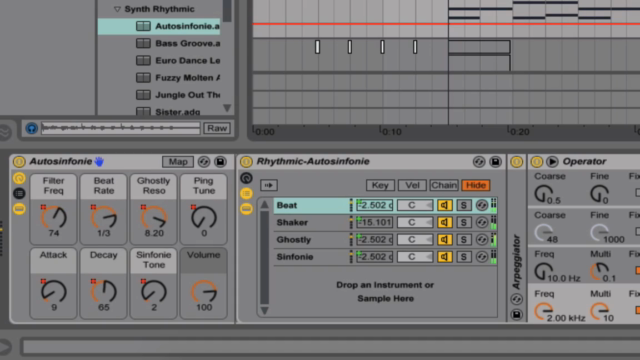Solo the Beat chain

[463, 205]
